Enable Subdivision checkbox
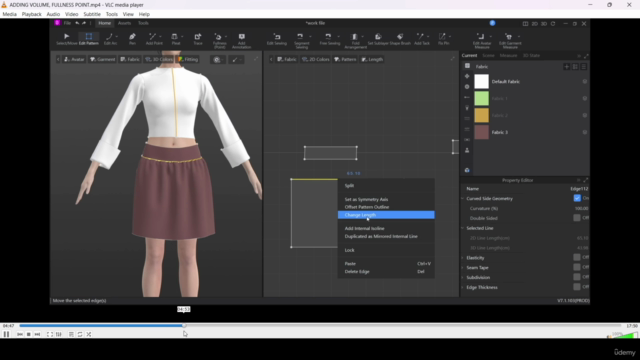This screenshot has height=360, width=640. click(x=577, y=277)
